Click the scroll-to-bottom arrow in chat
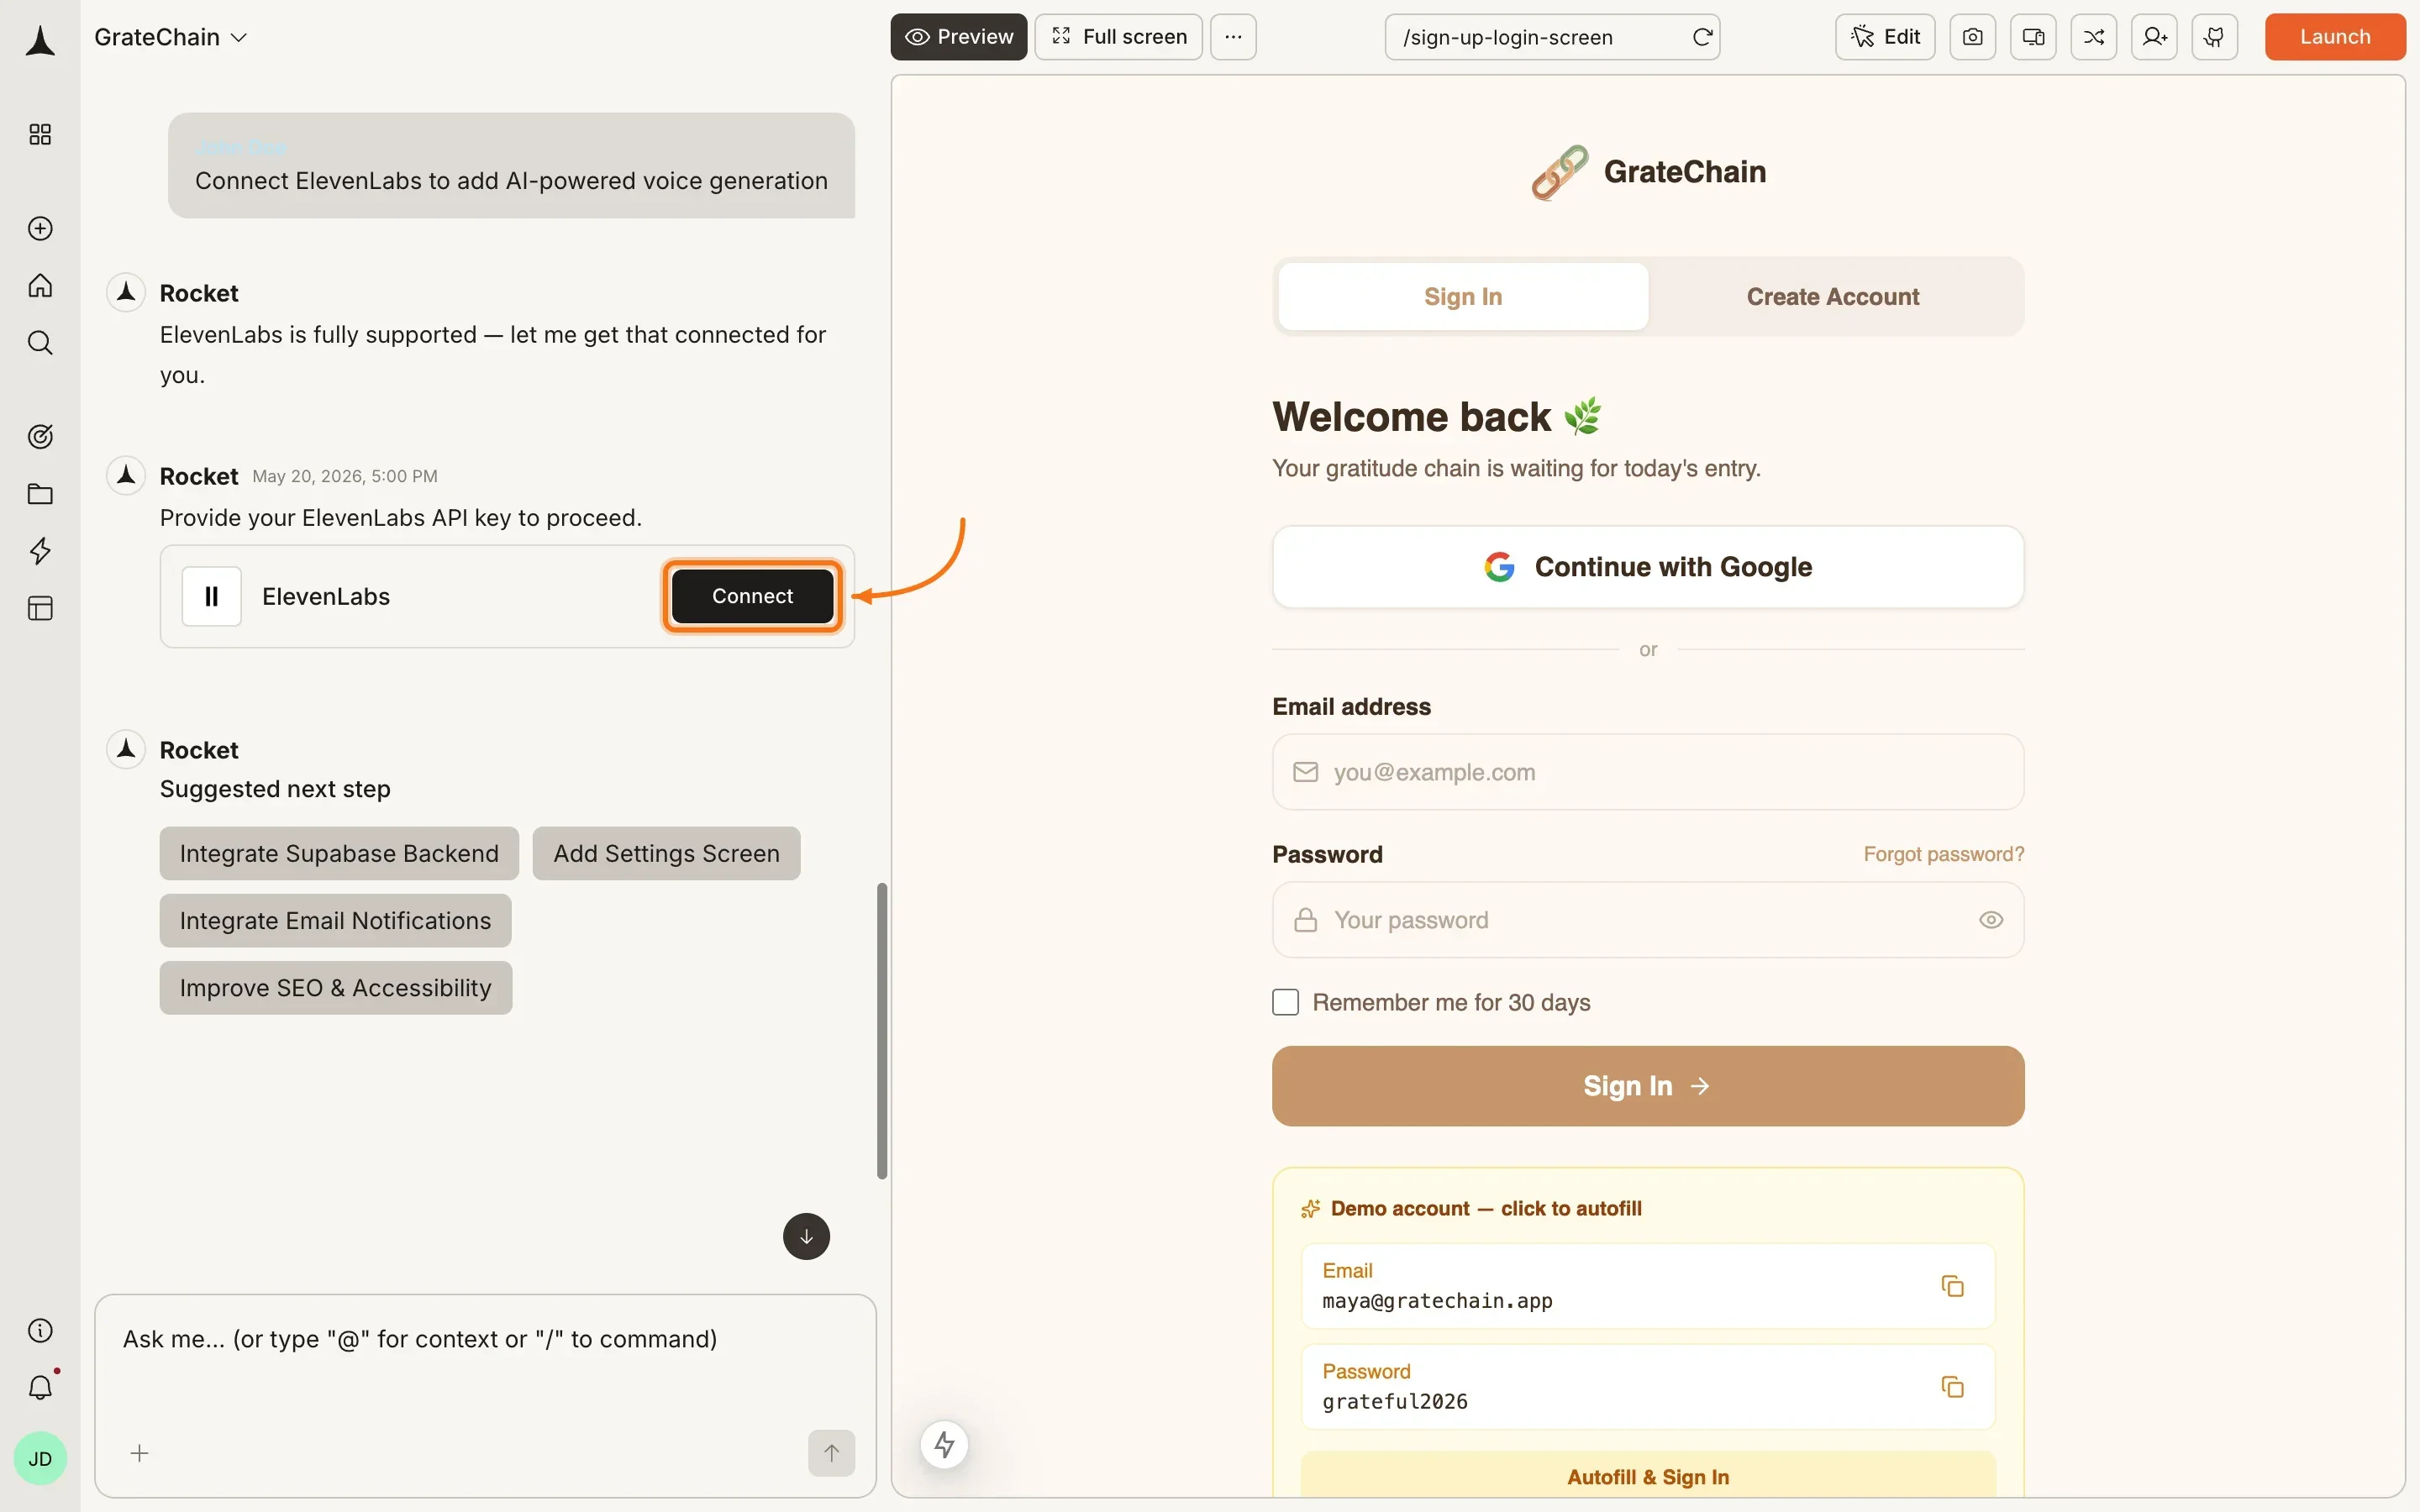Screen dimensions: 2420x1512 [x=806, y=1237]
